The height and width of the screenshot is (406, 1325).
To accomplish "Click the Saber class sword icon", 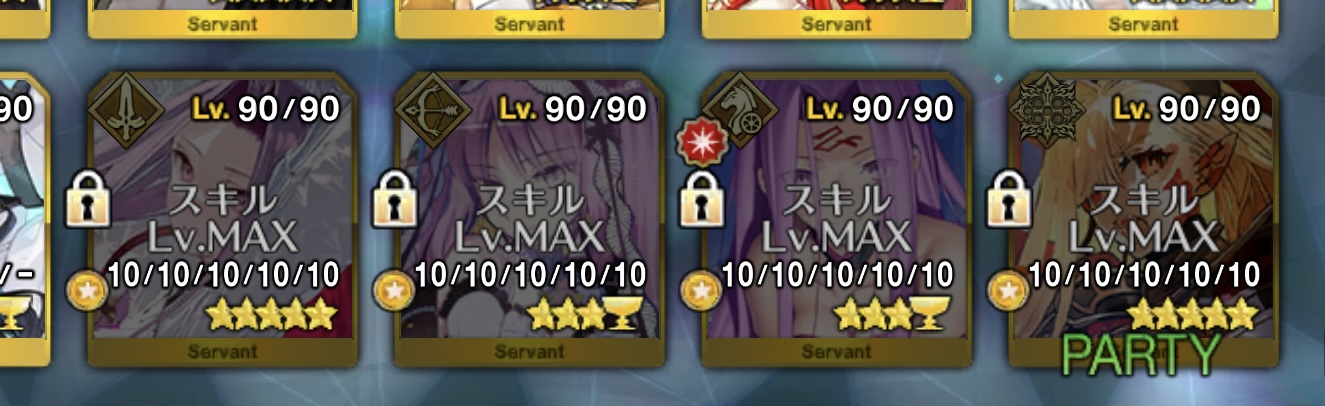I will [126, 112].
